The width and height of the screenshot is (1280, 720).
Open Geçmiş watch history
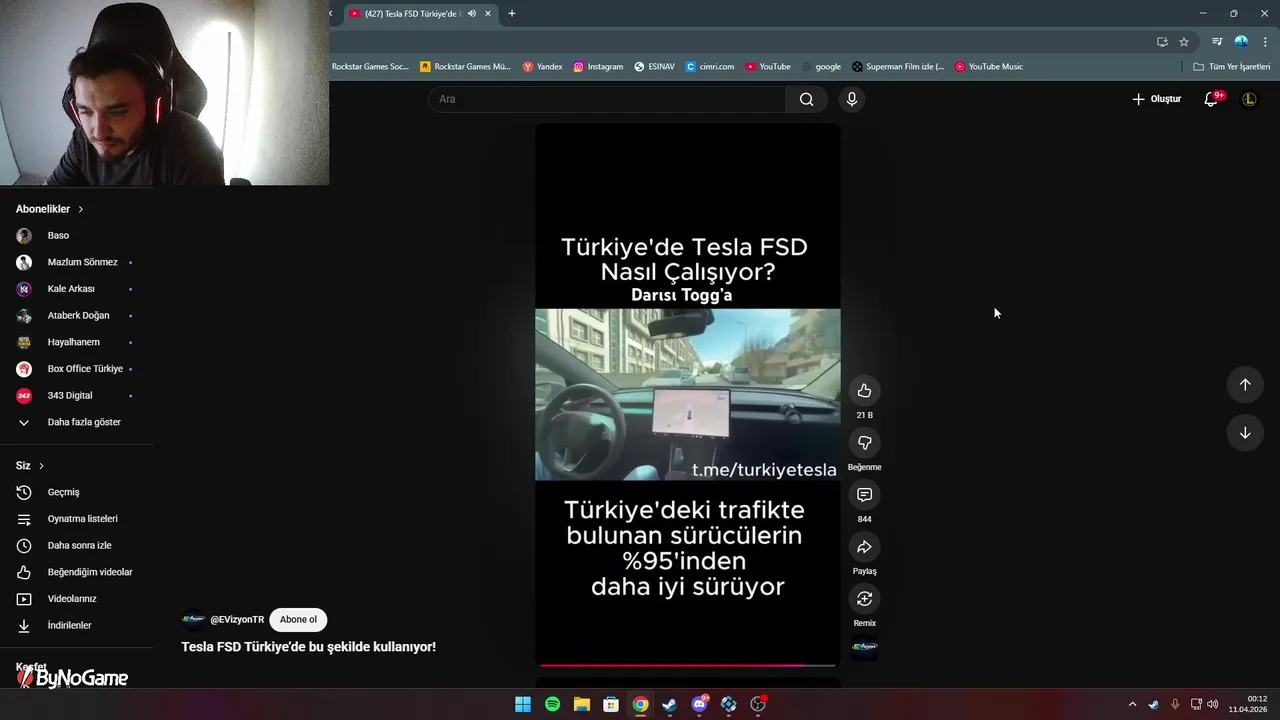coord(76,492)
